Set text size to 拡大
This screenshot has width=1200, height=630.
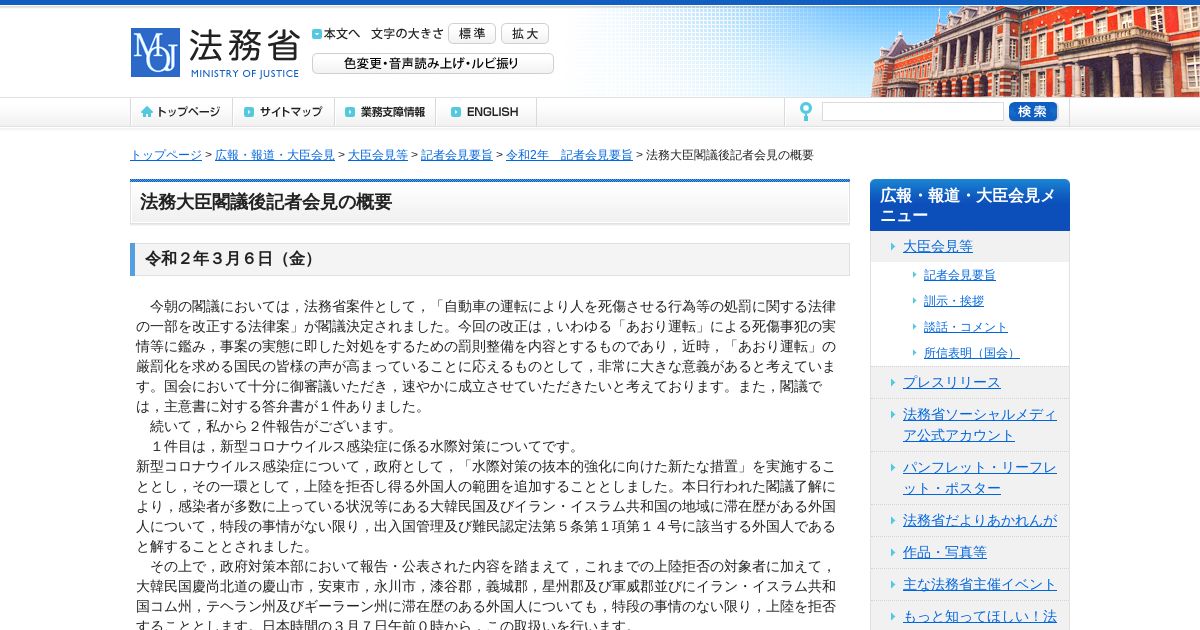[525, 33]
